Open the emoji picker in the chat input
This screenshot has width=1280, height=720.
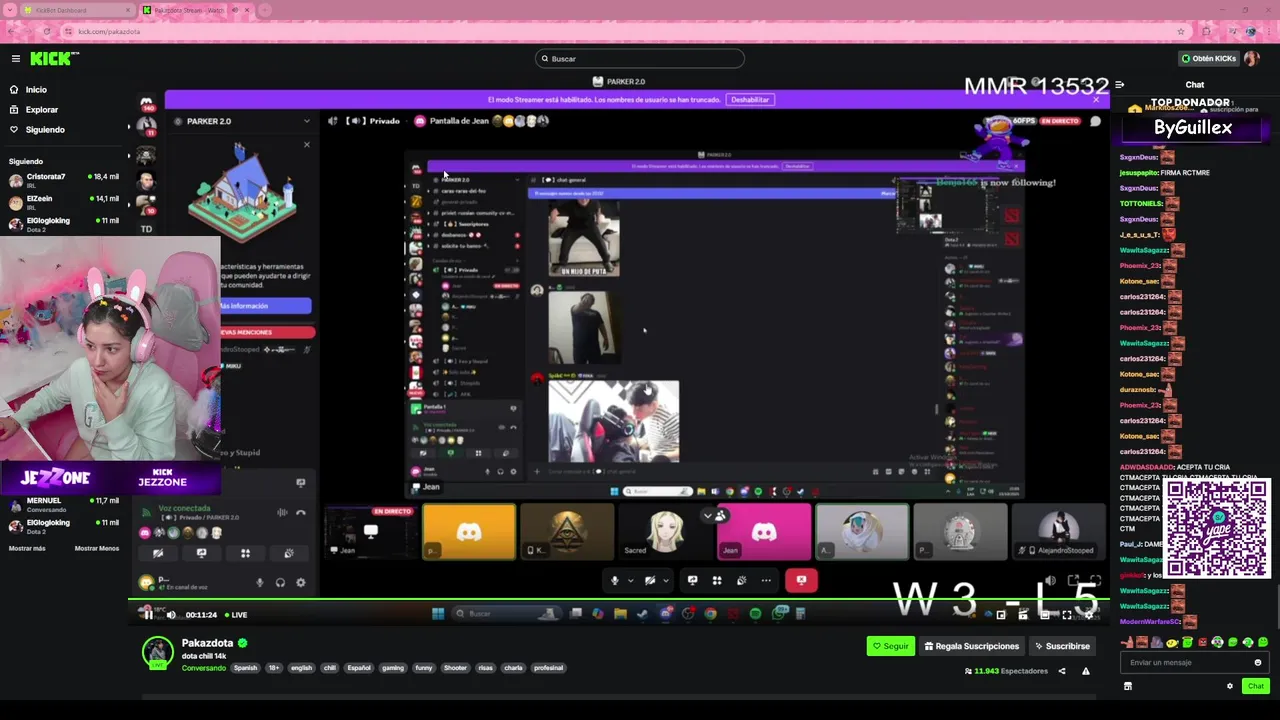[x=1257, y=662]
